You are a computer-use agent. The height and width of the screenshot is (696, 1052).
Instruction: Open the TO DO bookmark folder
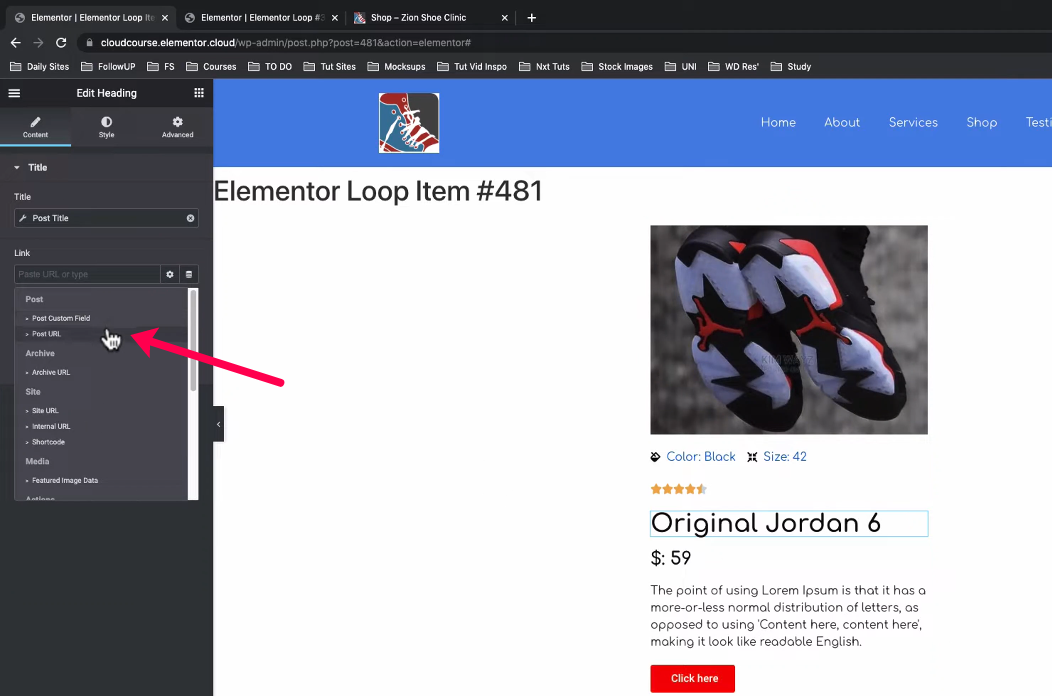click(x=270, y=66)
